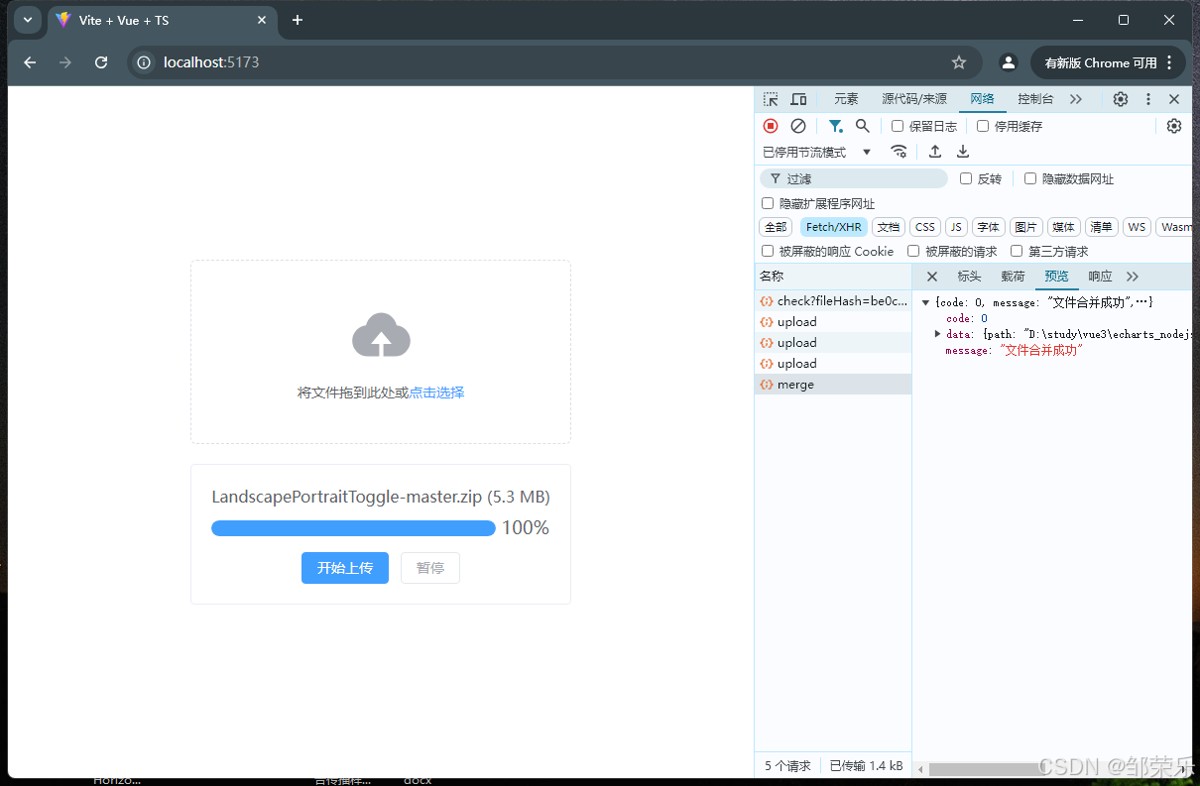Click the 有新版 Chrome 可用 update button
This screenshot has width=1200, height=786.
tap(1108, 62)
